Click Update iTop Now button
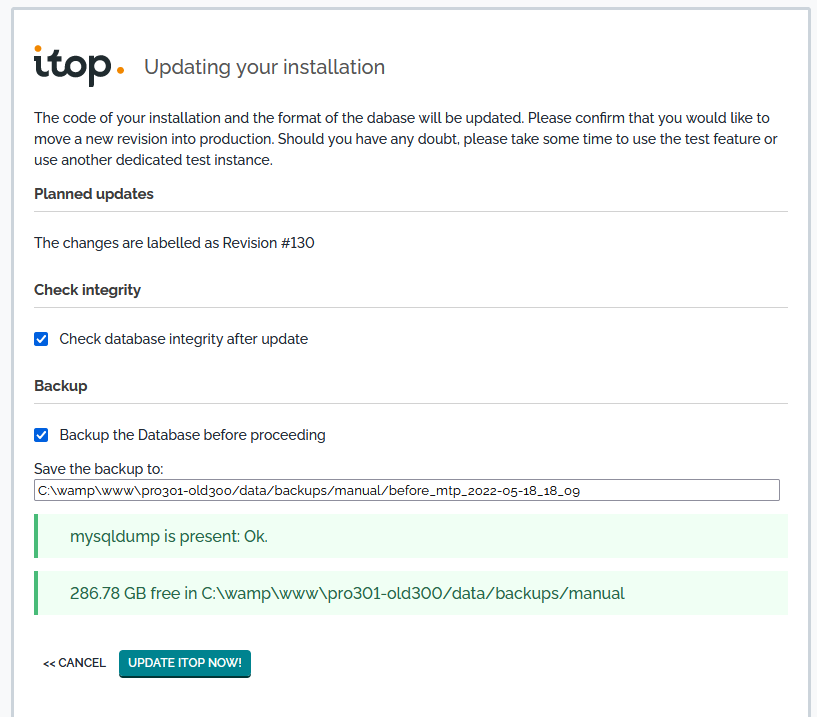 pos(185,663)
